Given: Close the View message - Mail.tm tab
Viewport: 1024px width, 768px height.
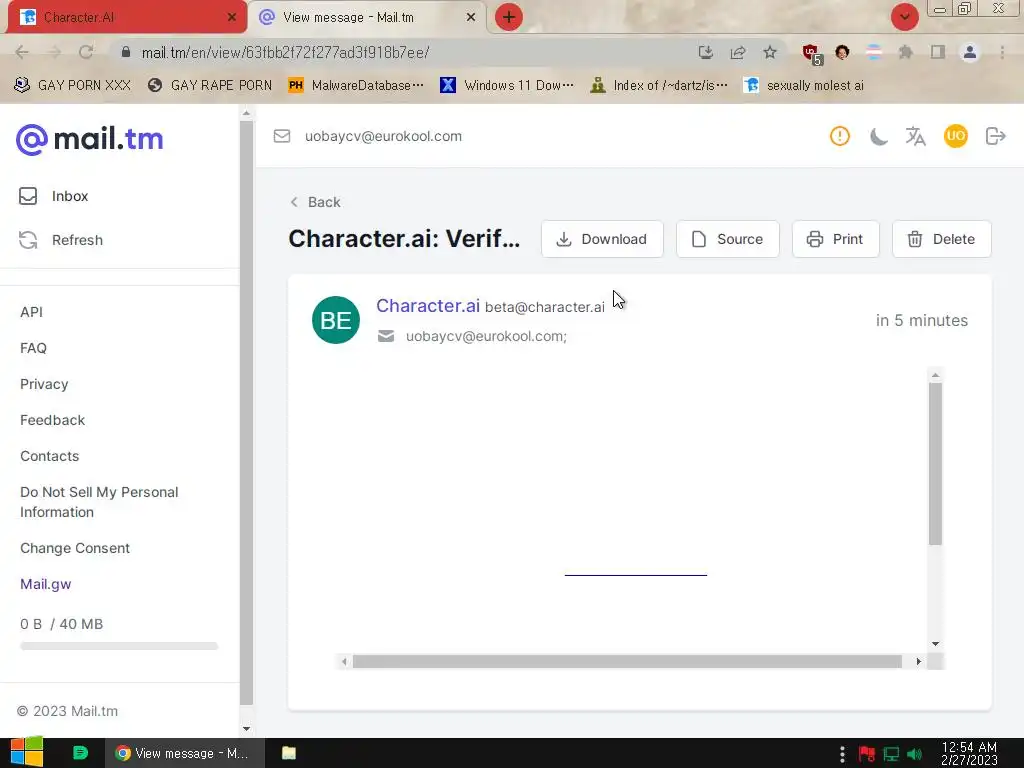Looking at the screenshot, I should (470, 18).
